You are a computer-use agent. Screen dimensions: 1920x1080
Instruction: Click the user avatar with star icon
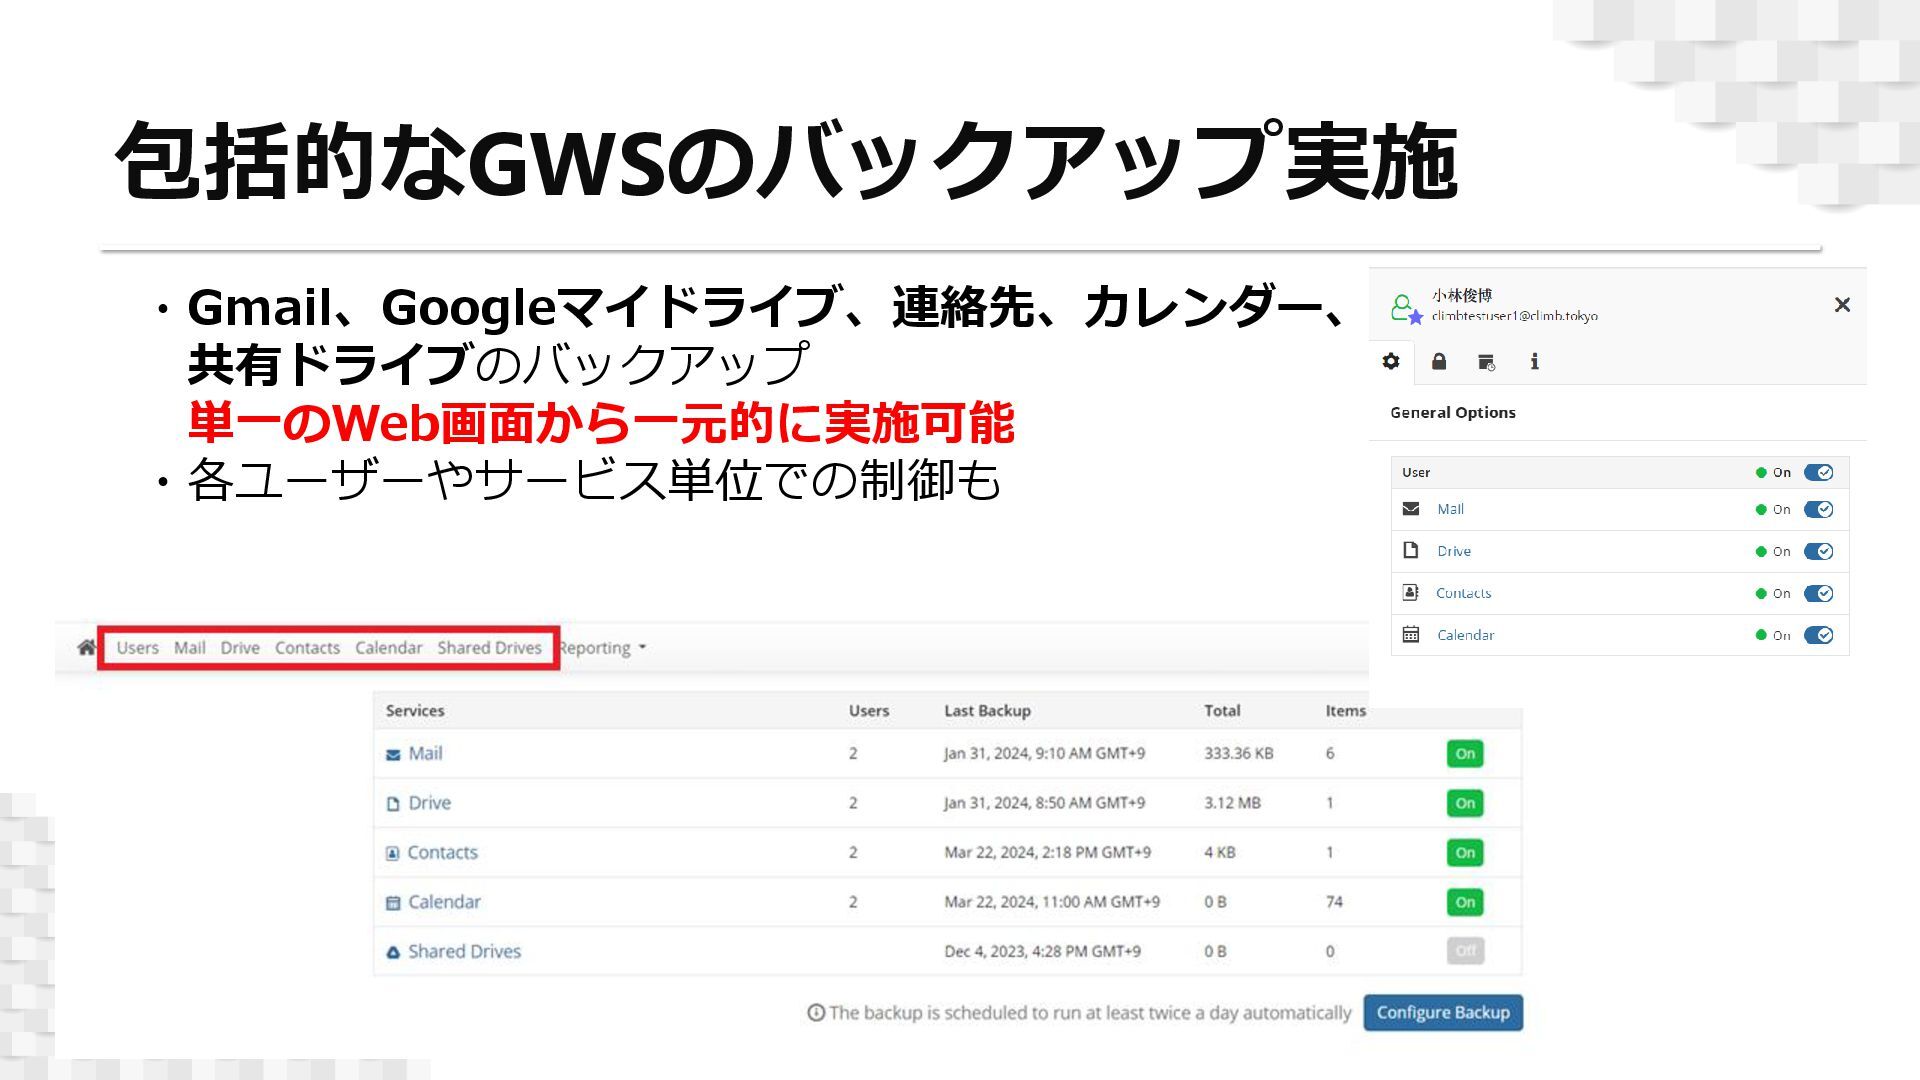(1406, 308)
